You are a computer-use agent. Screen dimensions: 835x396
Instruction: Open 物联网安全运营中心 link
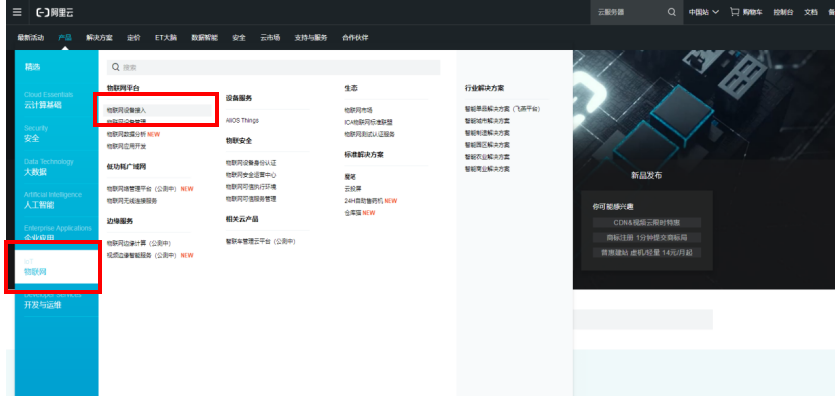tap(251, 175)
